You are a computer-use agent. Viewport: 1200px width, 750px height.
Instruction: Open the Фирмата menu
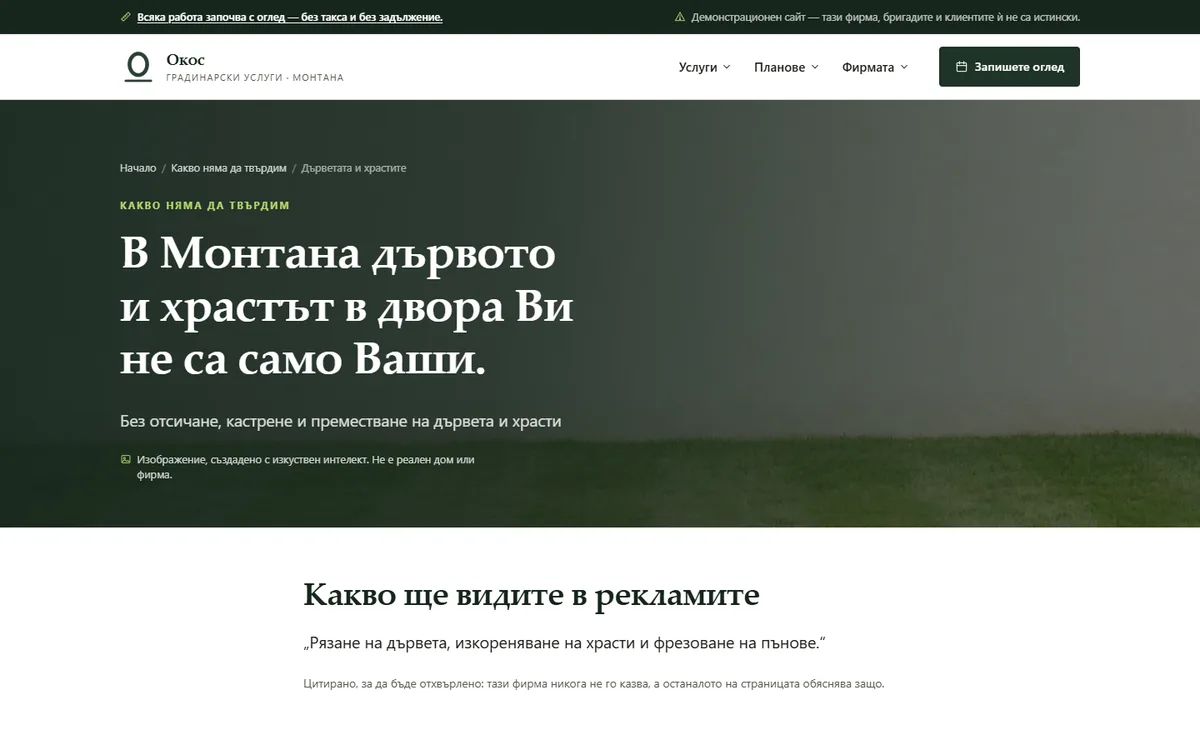coord(875,67)
